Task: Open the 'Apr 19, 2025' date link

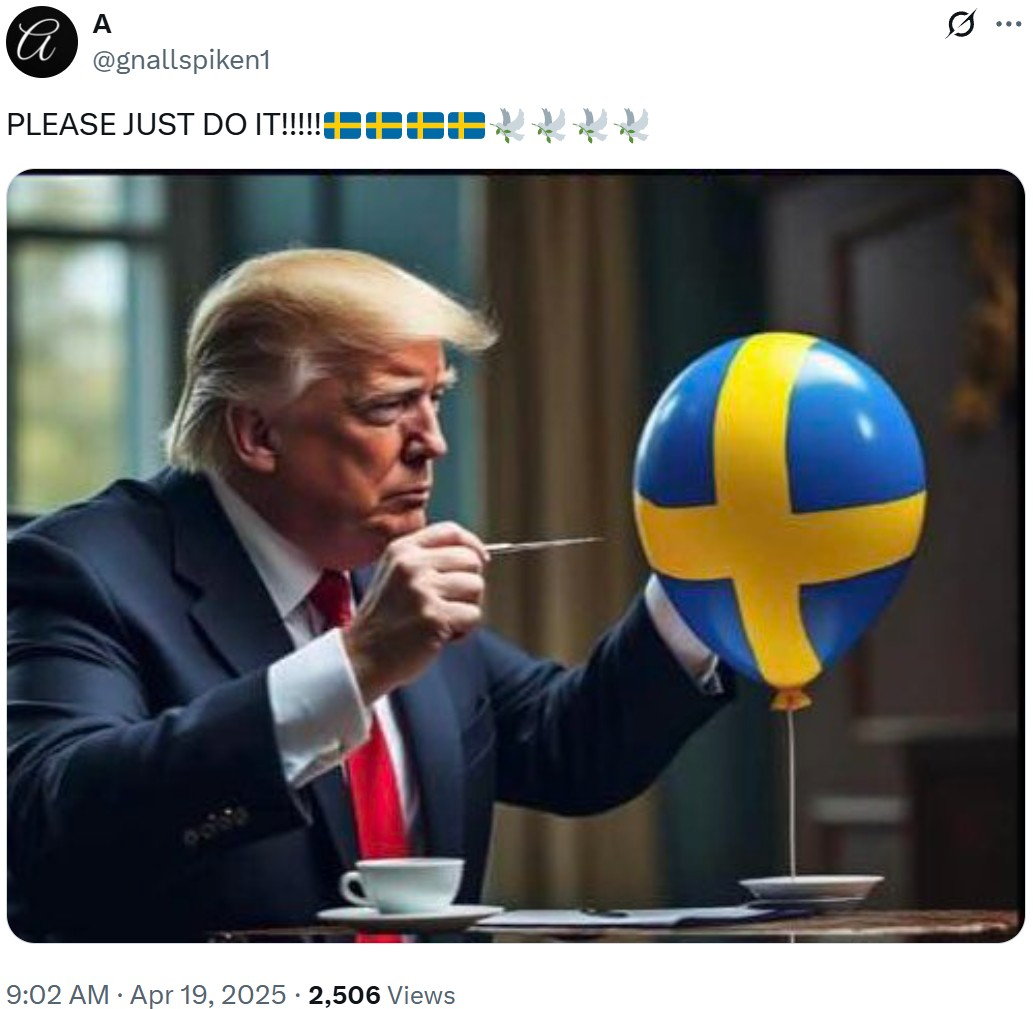Action: tap(208, 995)
